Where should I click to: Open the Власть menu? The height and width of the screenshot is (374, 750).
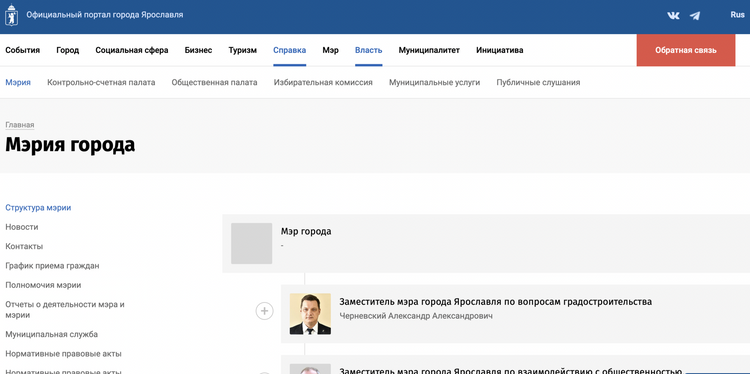click(x=368, y=50)
